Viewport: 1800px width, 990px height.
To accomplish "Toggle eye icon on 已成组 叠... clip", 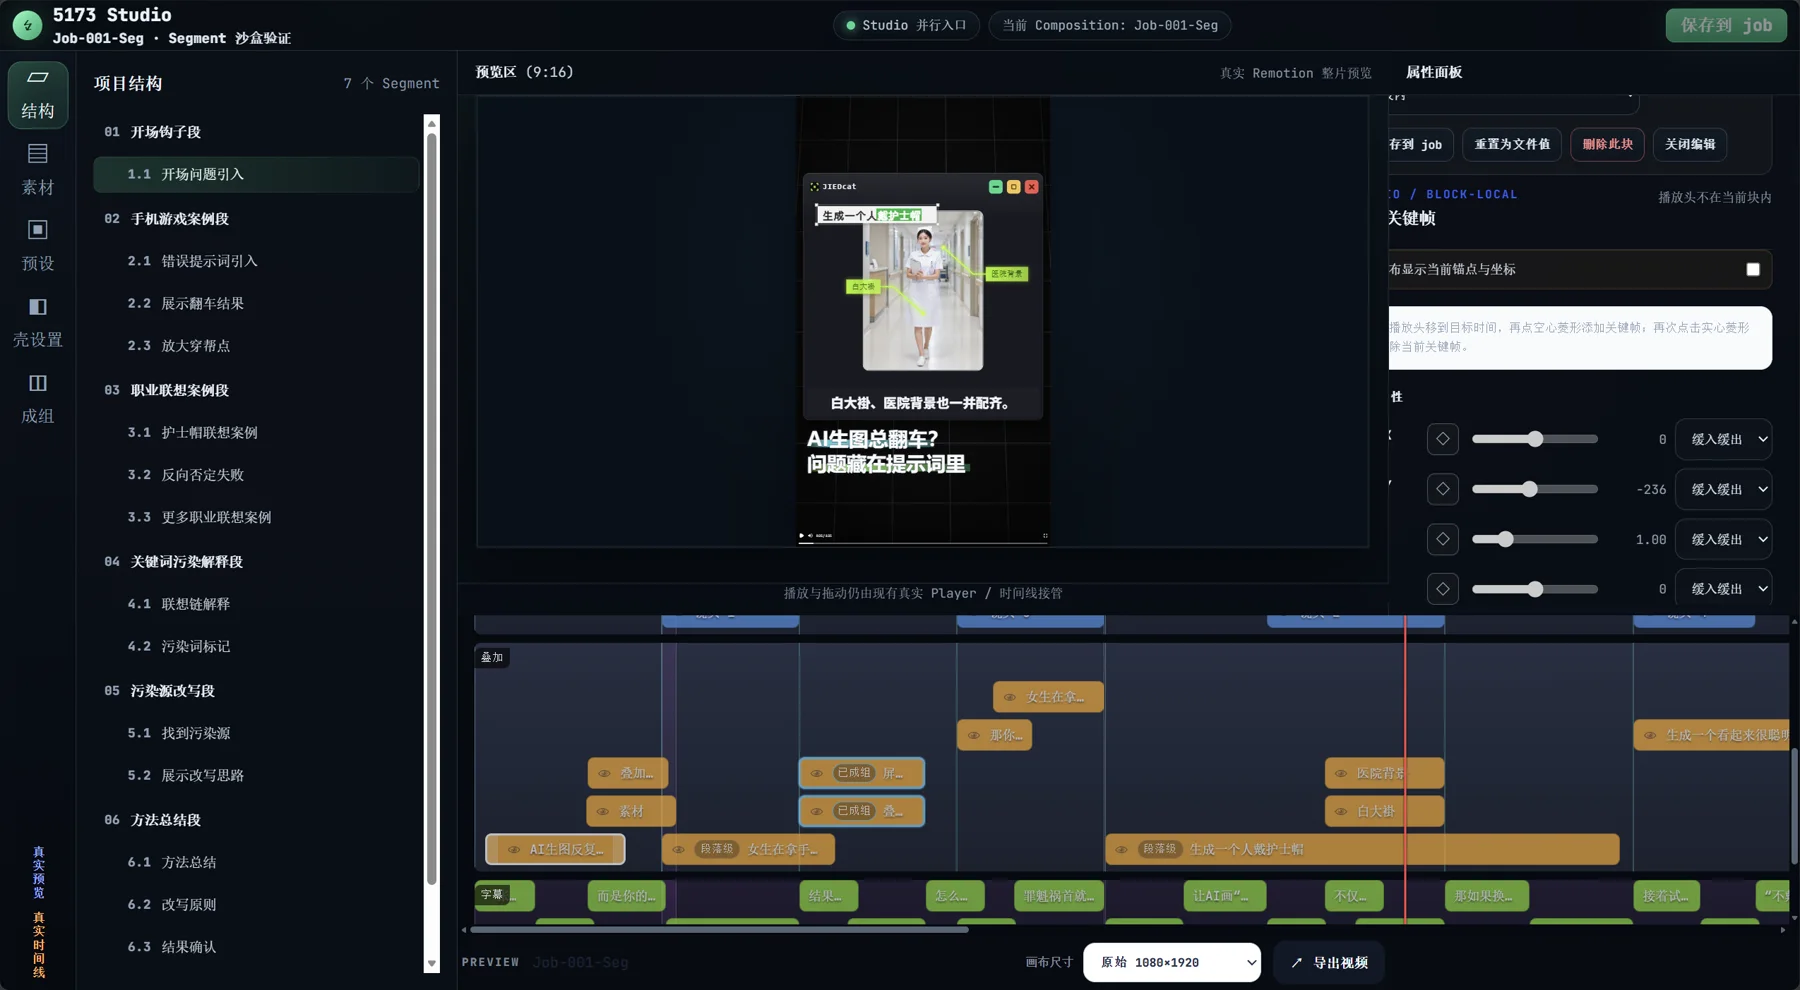I will (817, 811).
